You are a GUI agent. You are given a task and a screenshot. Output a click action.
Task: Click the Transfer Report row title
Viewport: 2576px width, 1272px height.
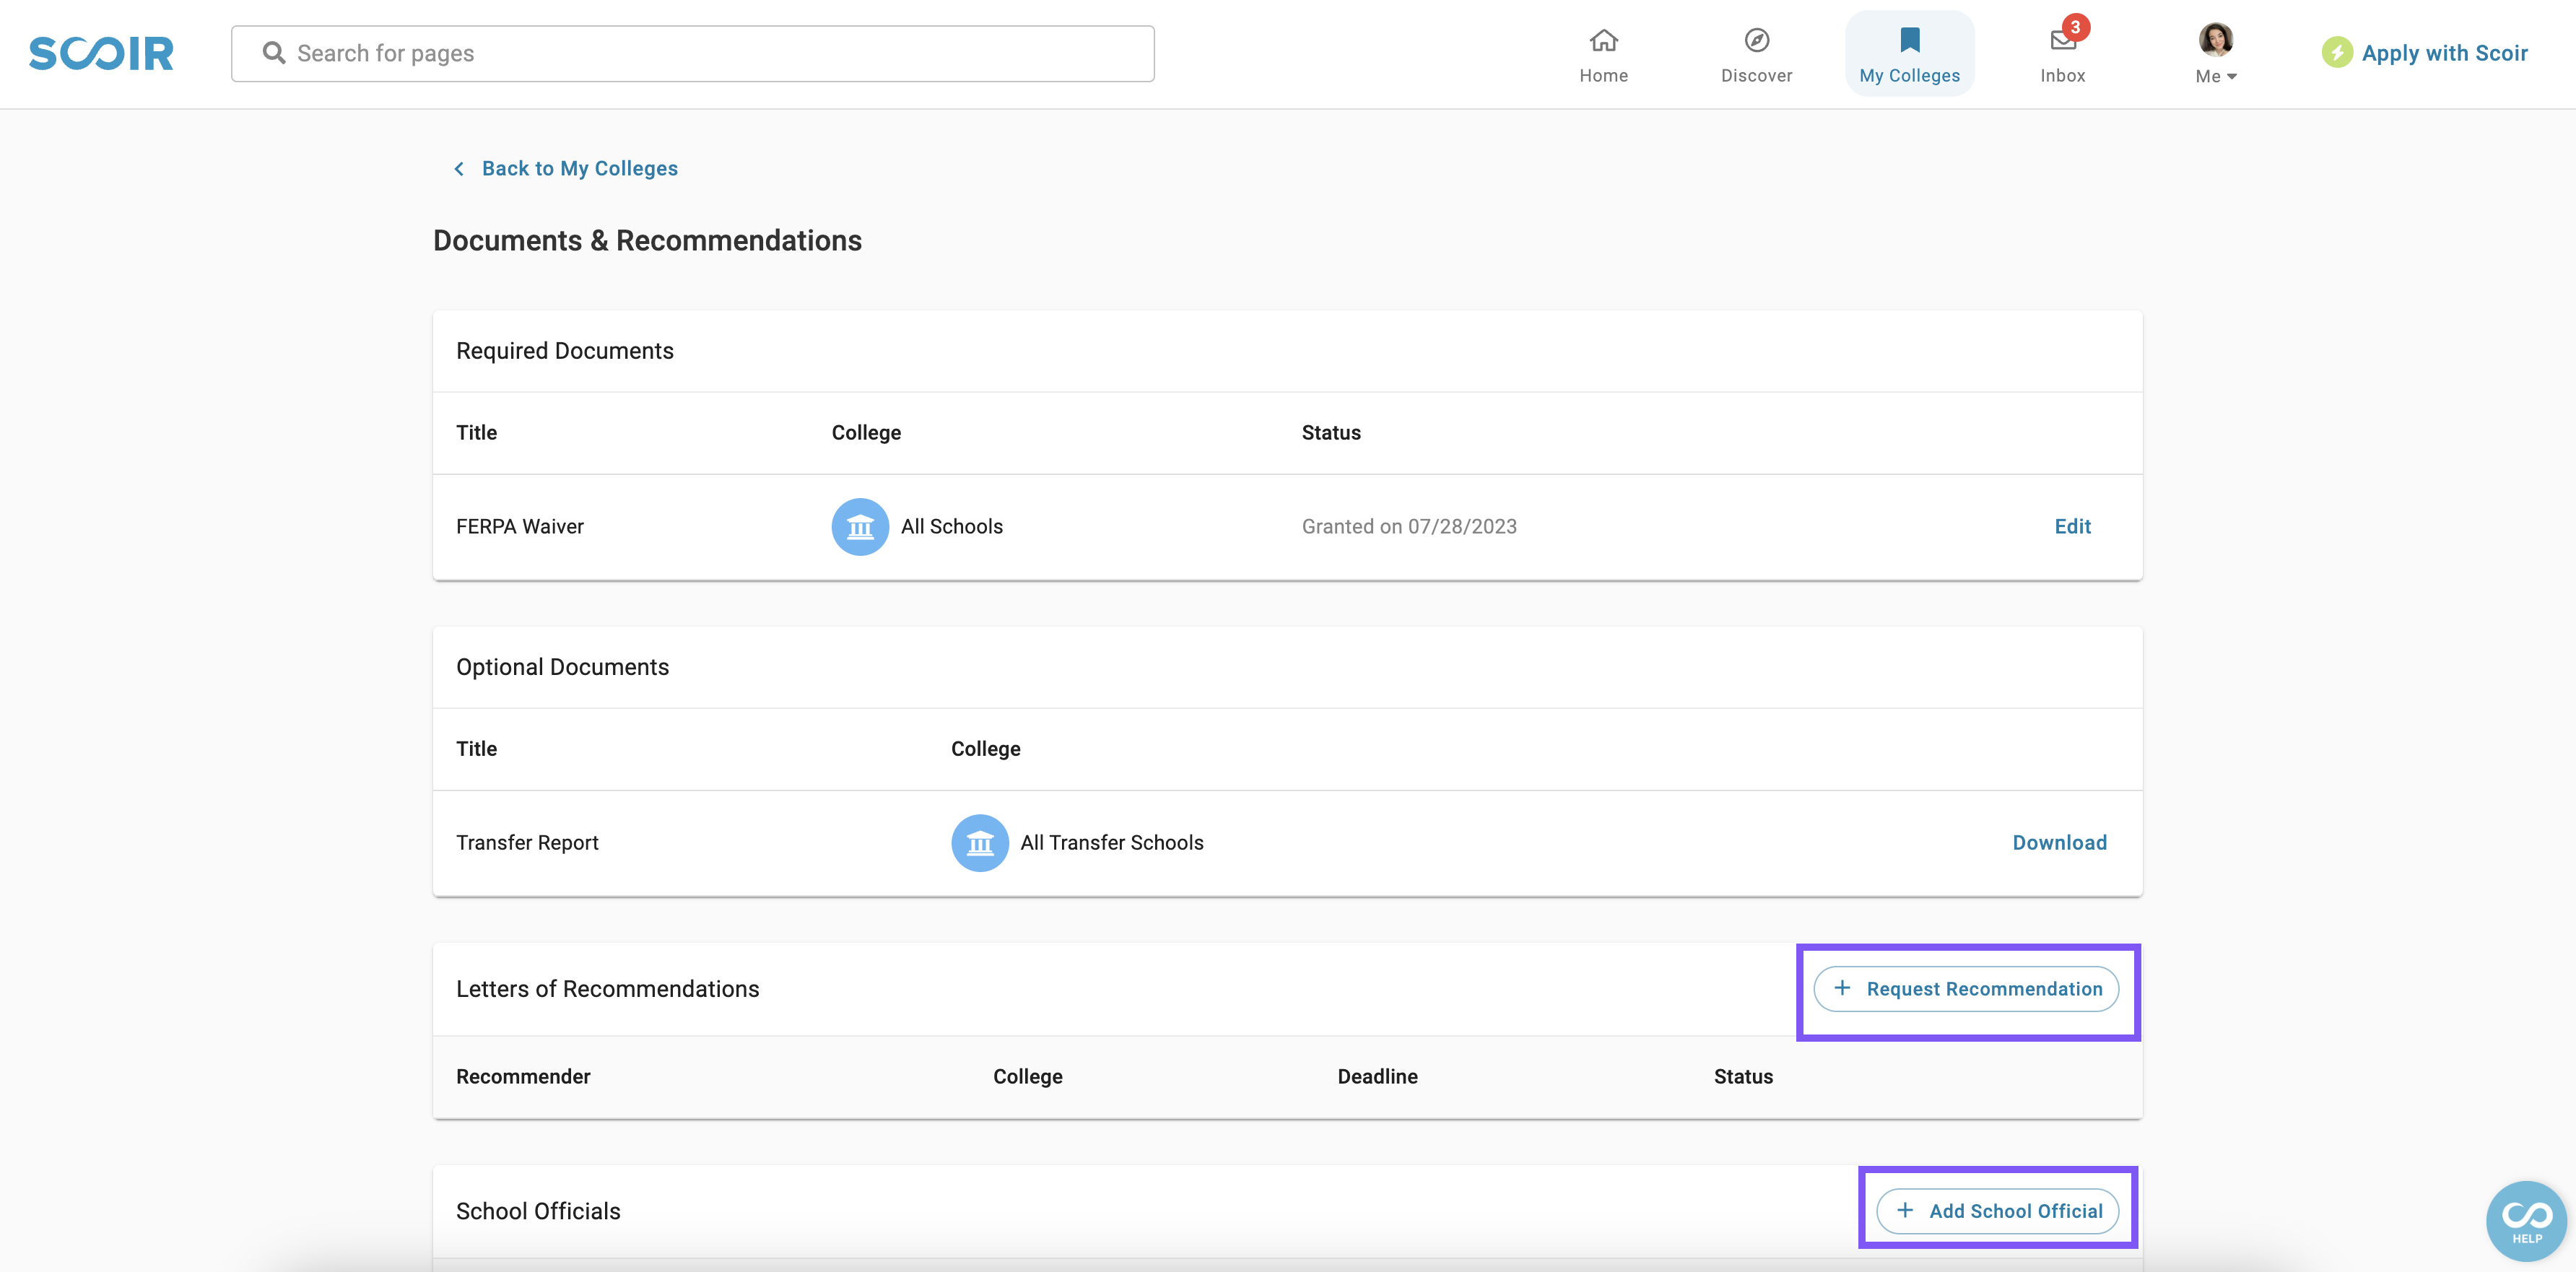pos(527,843)
